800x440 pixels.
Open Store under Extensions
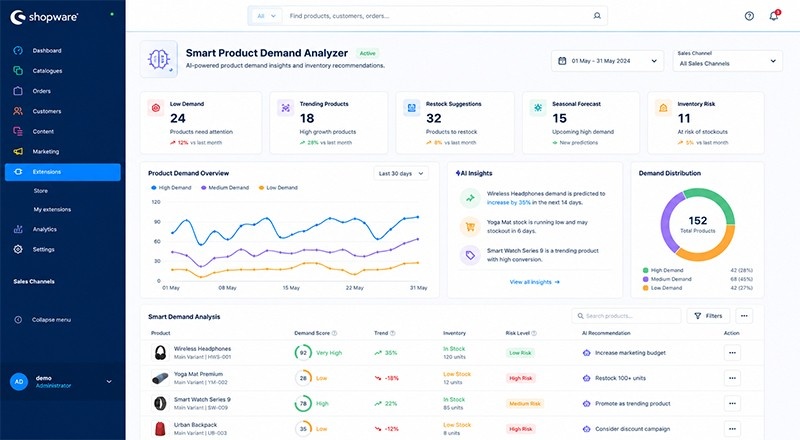(x=41, y=191)
